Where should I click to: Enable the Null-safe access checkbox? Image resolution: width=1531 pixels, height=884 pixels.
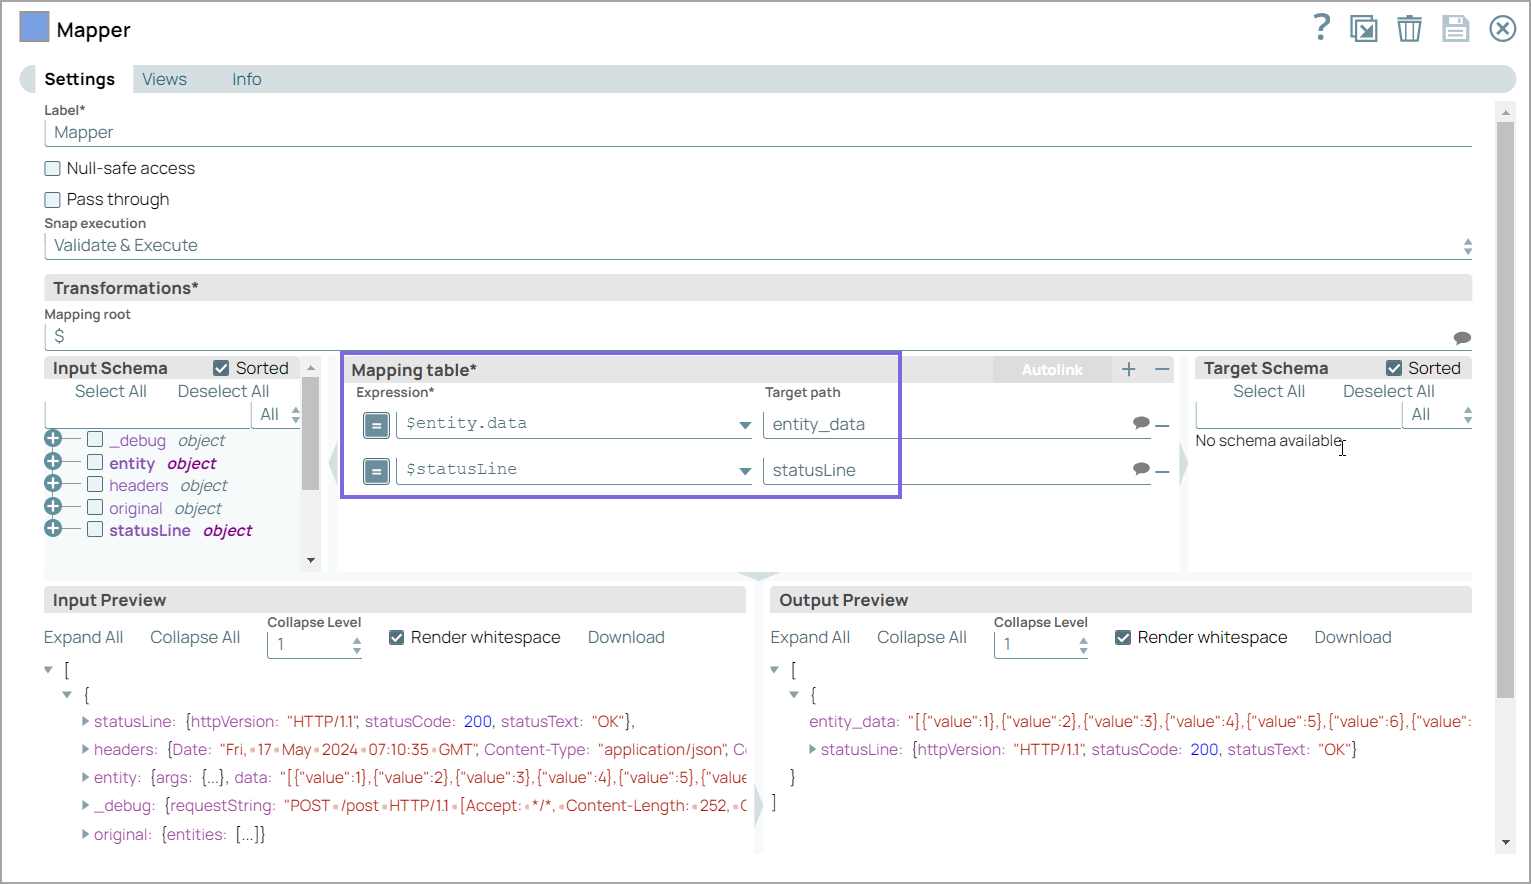tap(53, 169)
